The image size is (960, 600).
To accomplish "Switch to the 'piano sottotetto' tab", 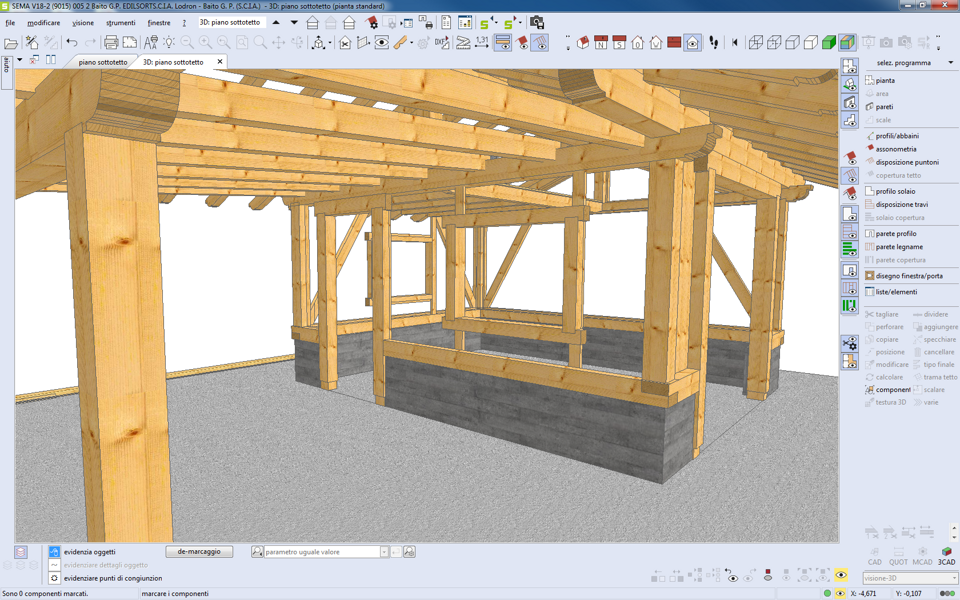I will [x=103, y=62].
